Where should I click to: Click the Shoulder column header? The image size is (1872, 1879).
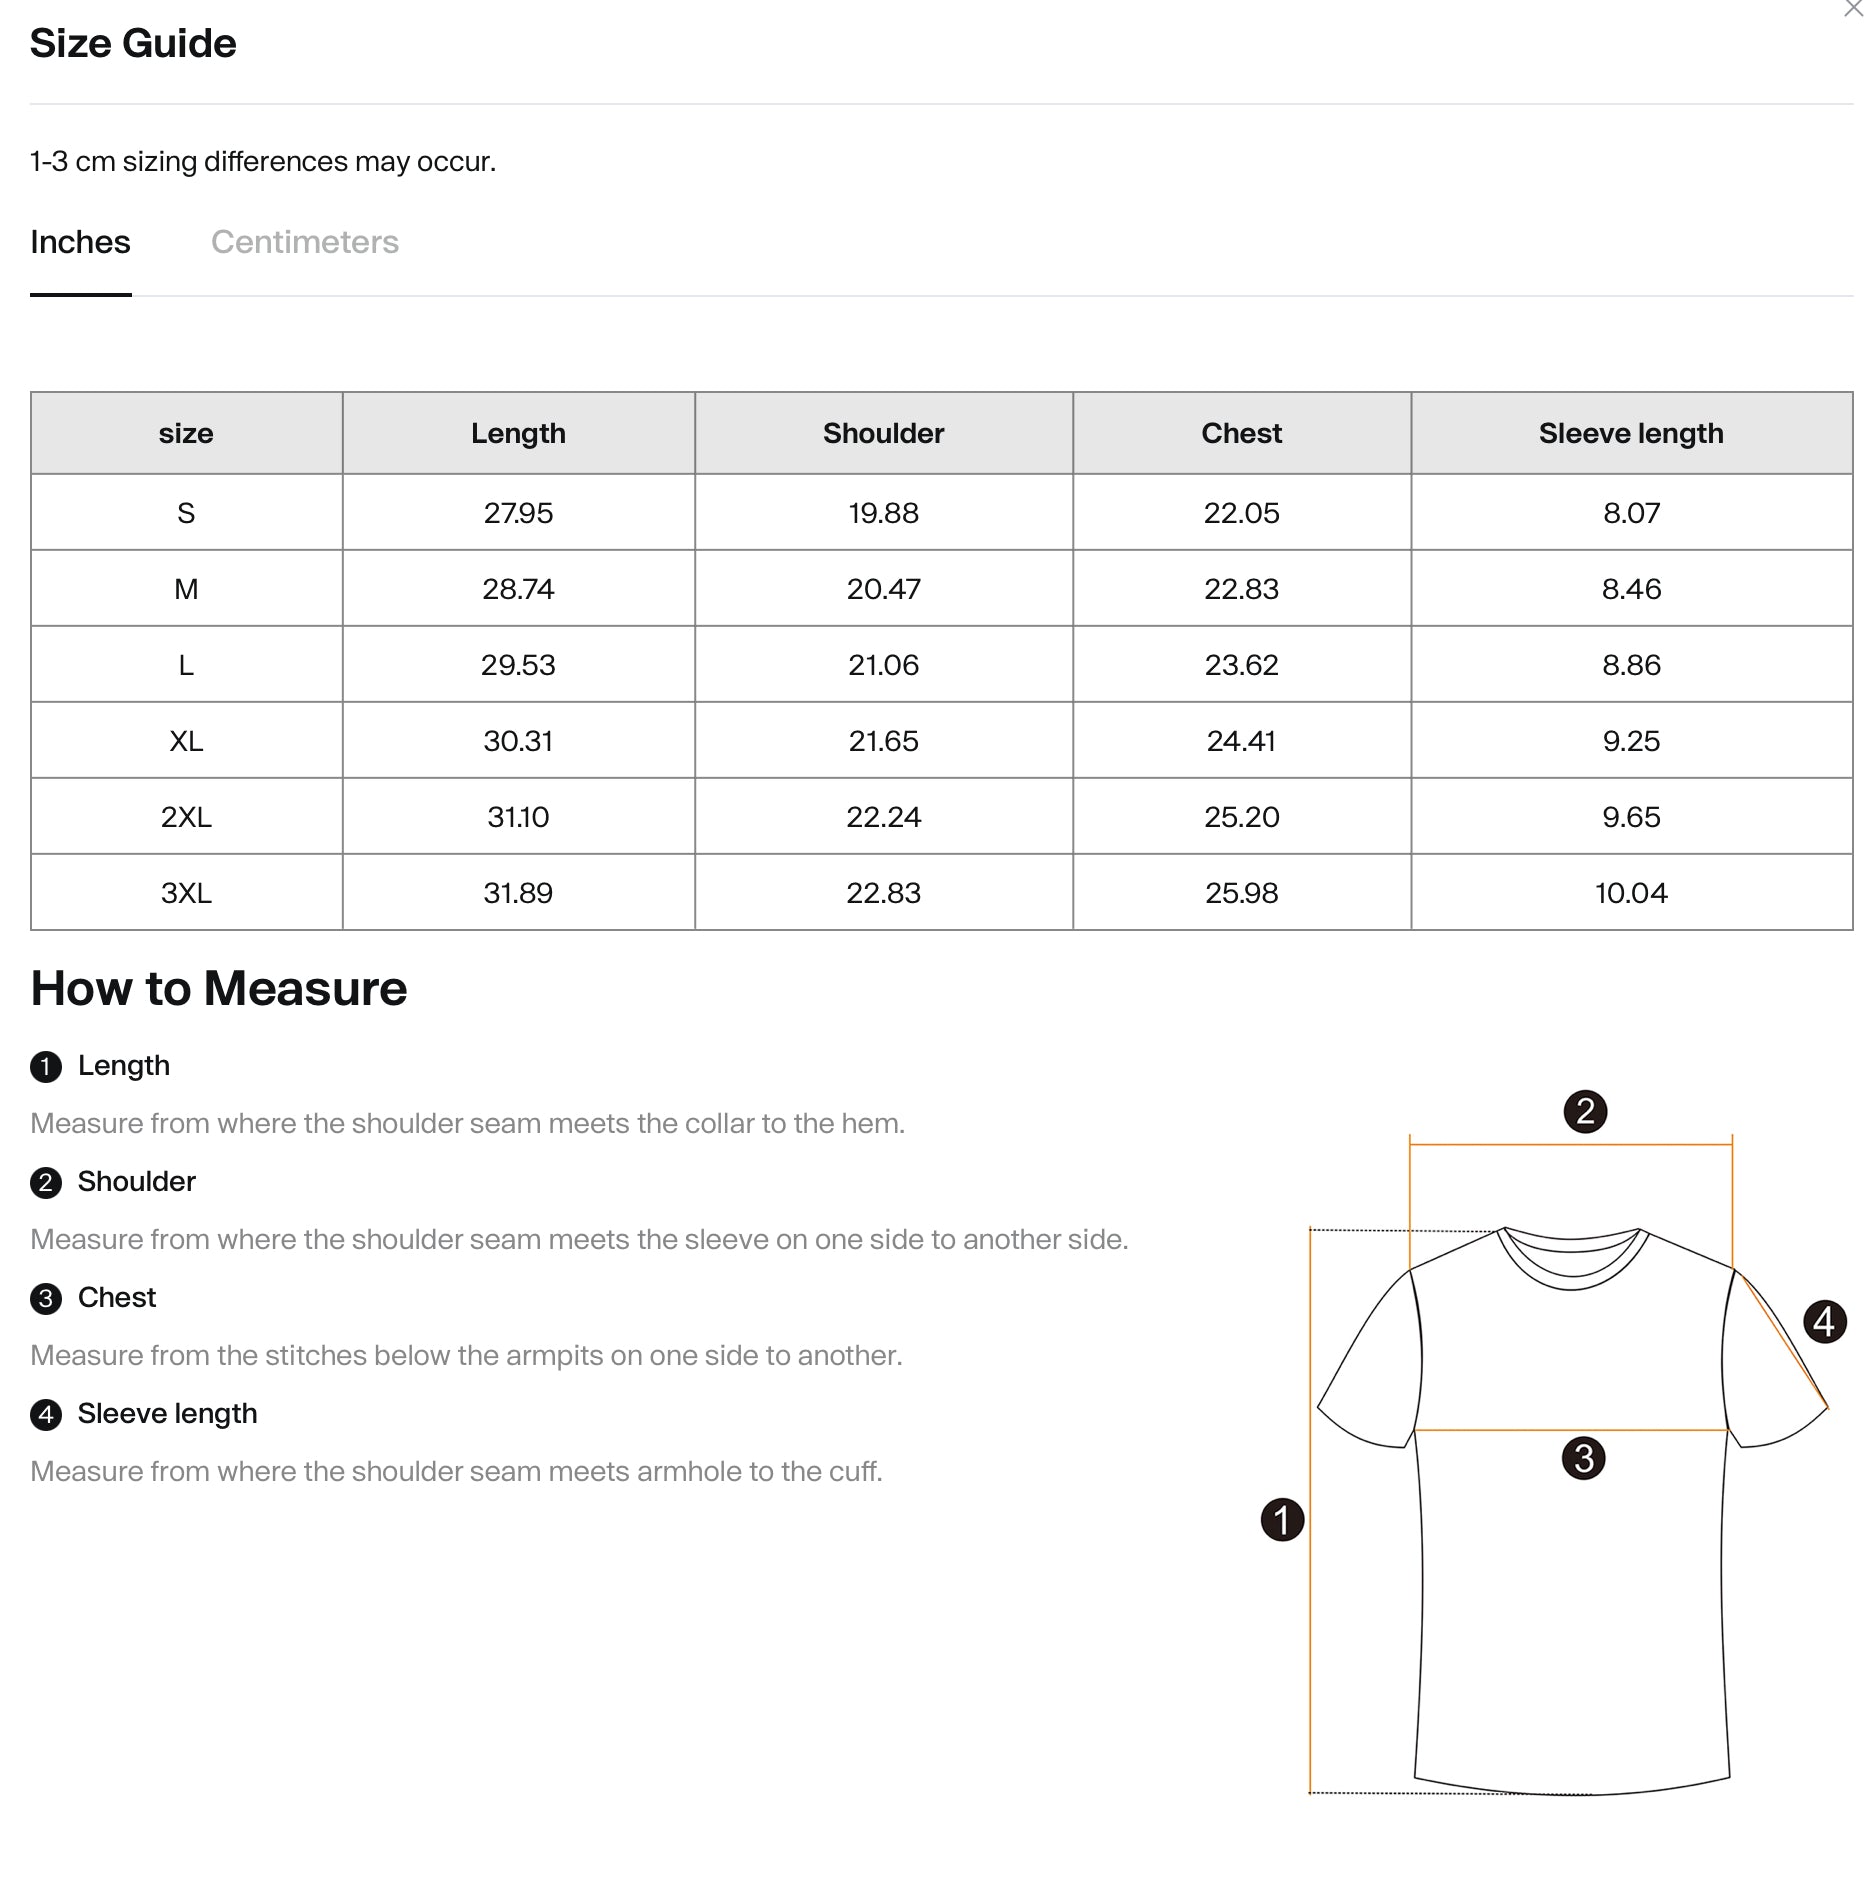point(883,433)
